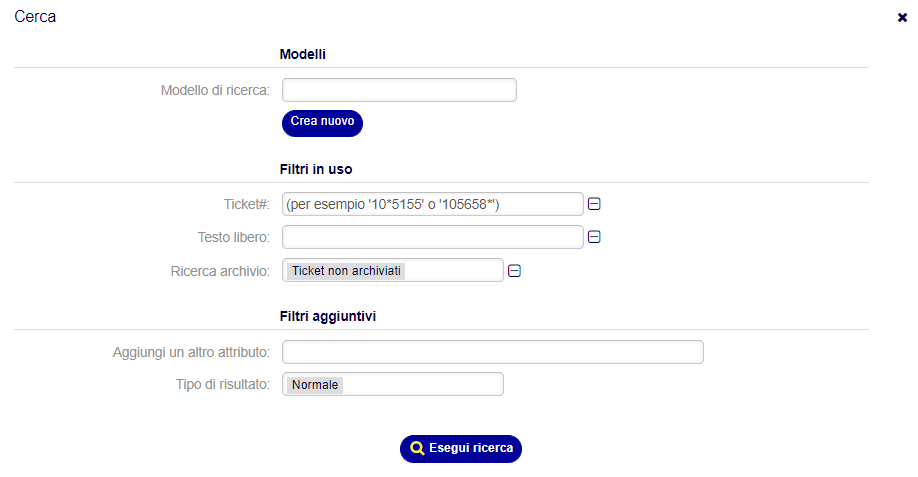Run the search with the Esegui ricerca button
918x477 pixels.
[x=461, y=448]
